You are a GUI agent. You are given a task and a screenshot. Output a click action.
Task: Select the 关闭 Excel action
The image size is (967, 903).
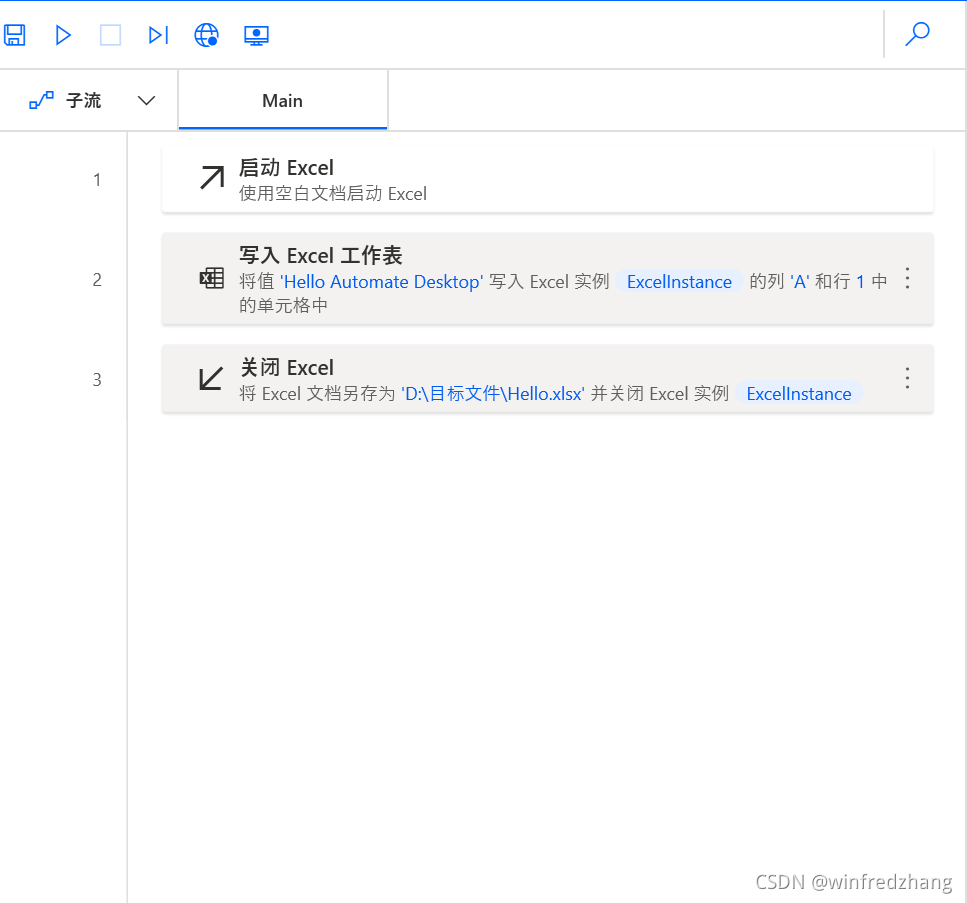(548, 379)
